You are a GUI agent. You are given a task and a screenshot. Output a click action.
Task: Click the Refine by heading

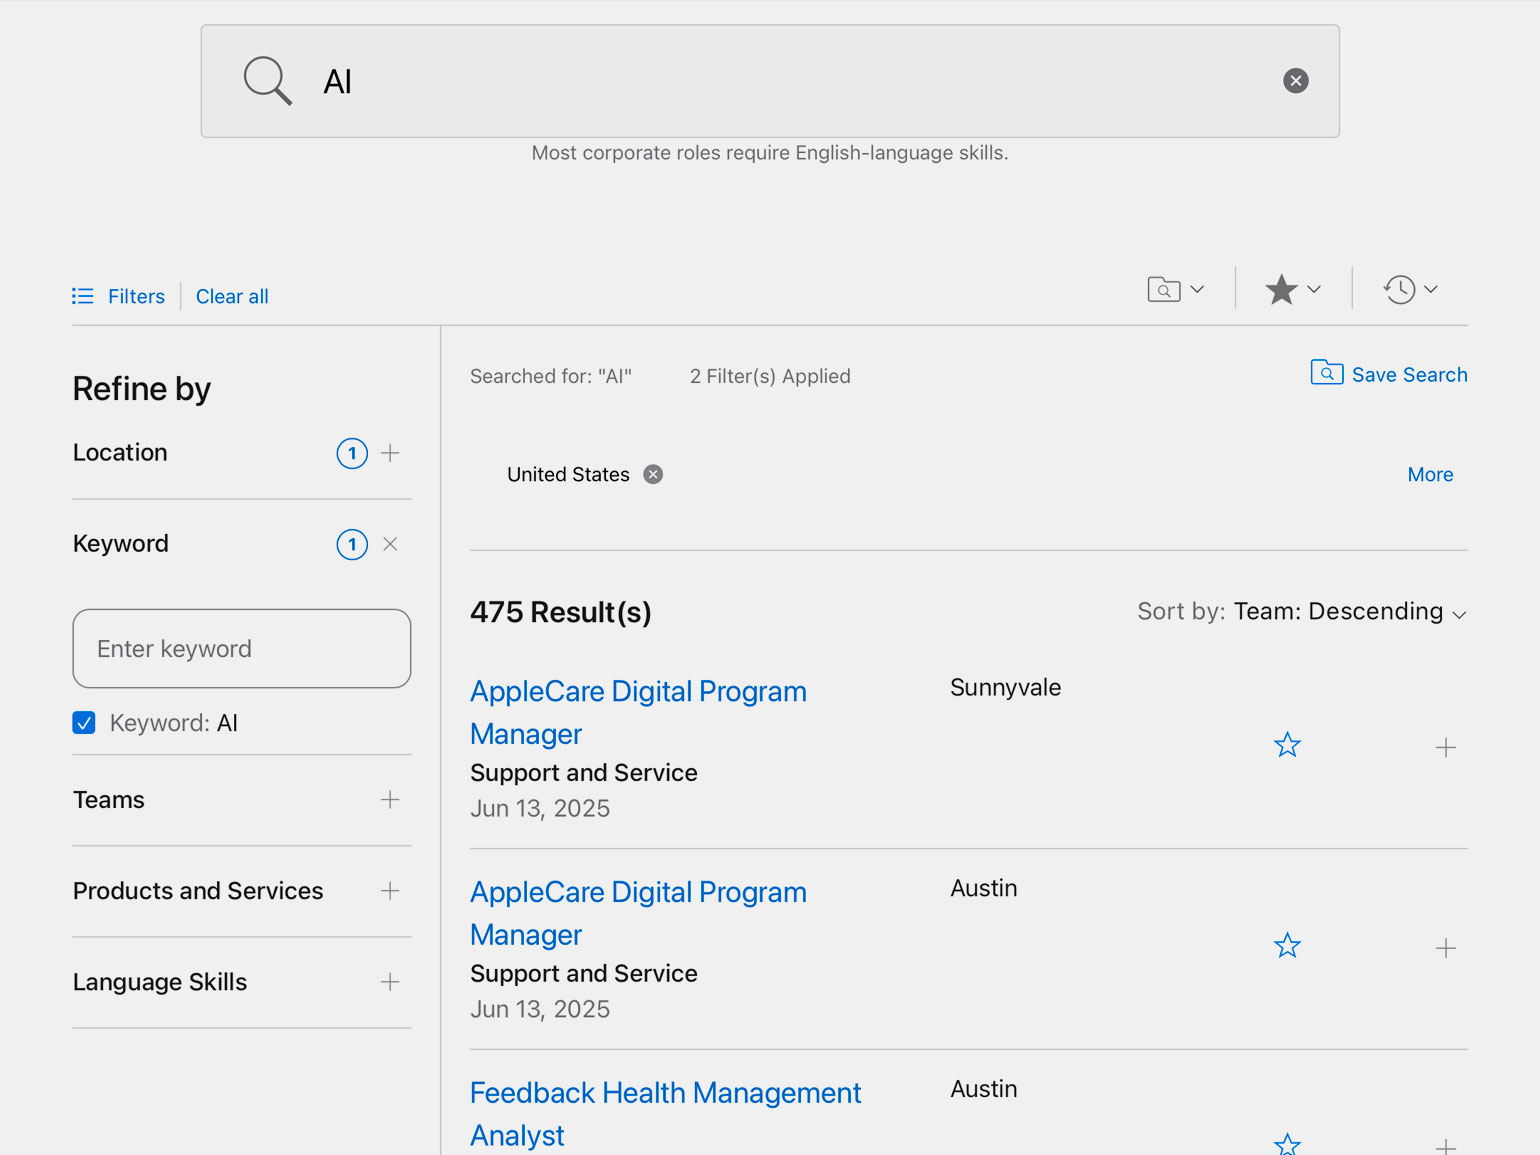coord(142,389)
